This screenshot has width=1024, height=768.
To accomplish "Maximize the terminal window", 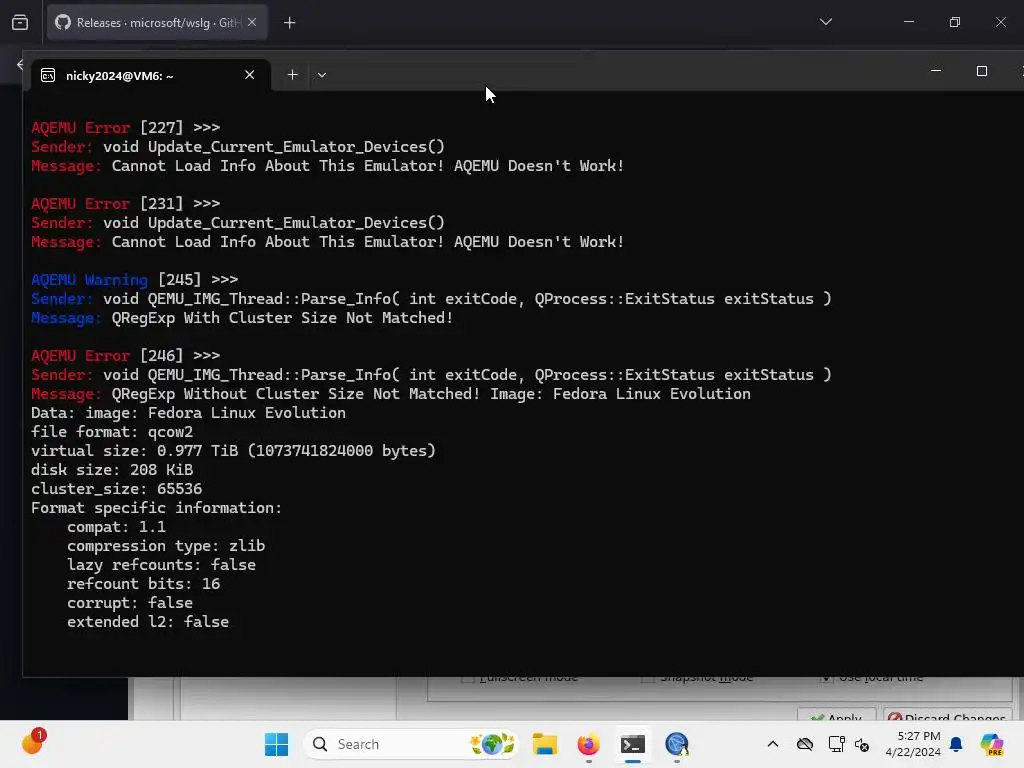I will pyautogui.click(x=982, y=71).
